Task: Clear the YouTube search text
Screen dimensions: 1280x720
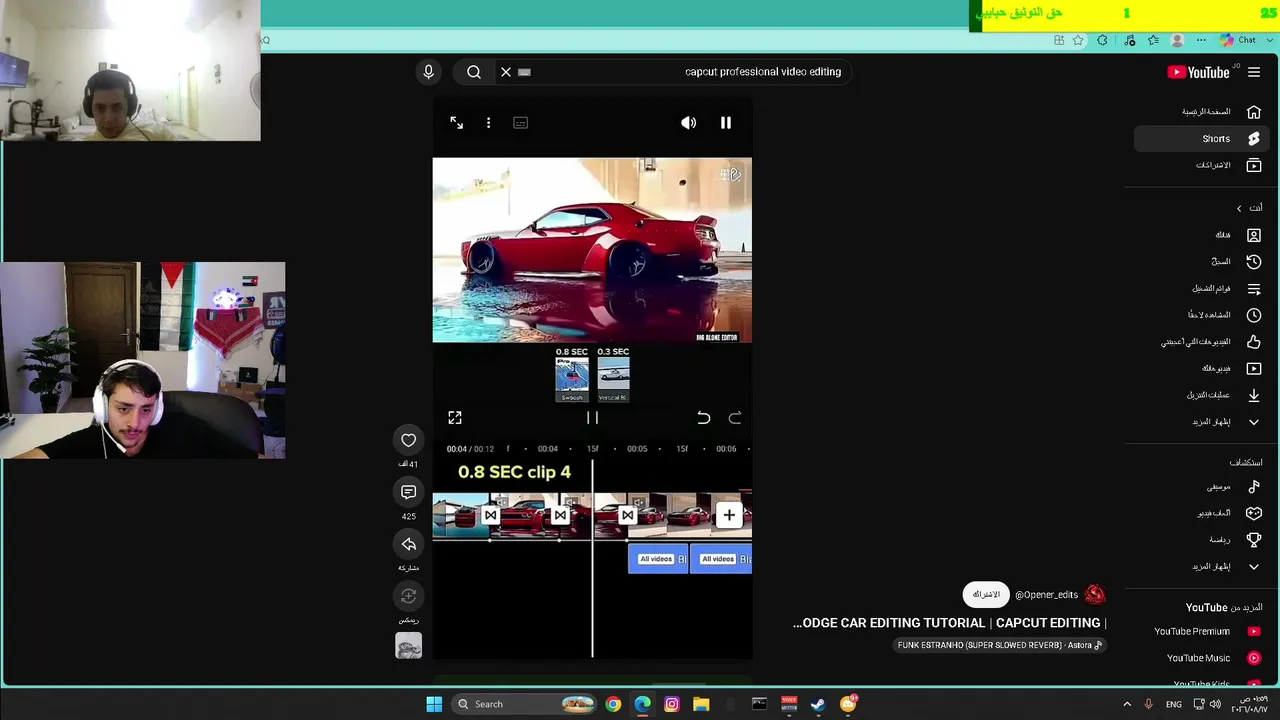Action: [x=506, y=72]
